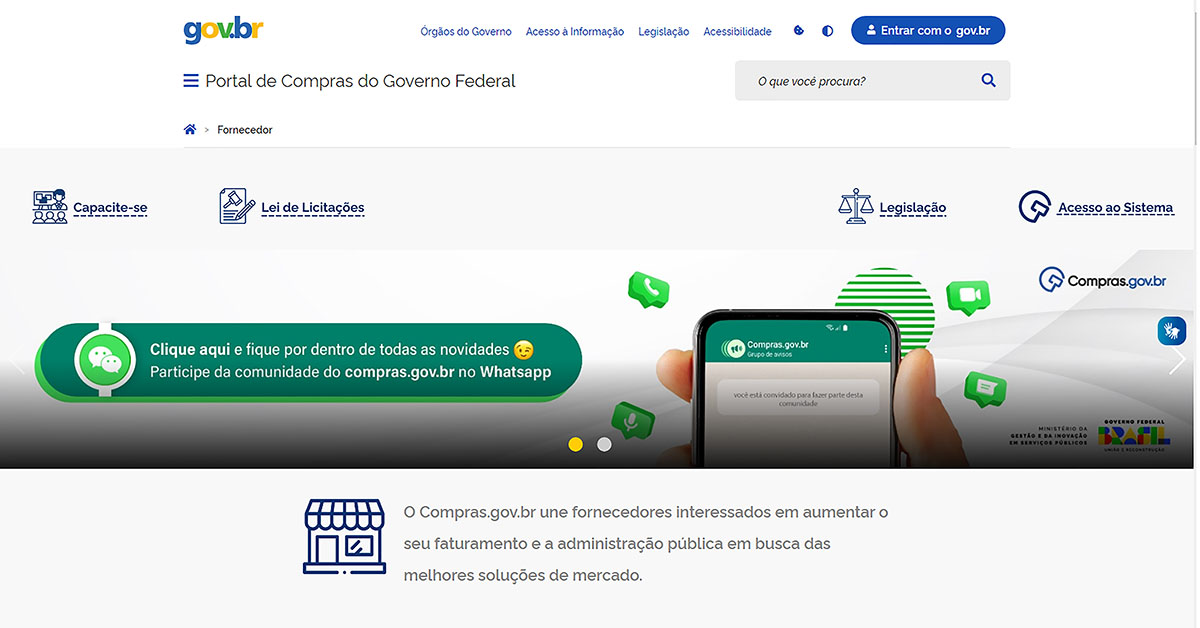Open the hamburger menu icon
The height and width of the screenshot is (628, 1200).
pyautogui.click(x=191, y=81)
